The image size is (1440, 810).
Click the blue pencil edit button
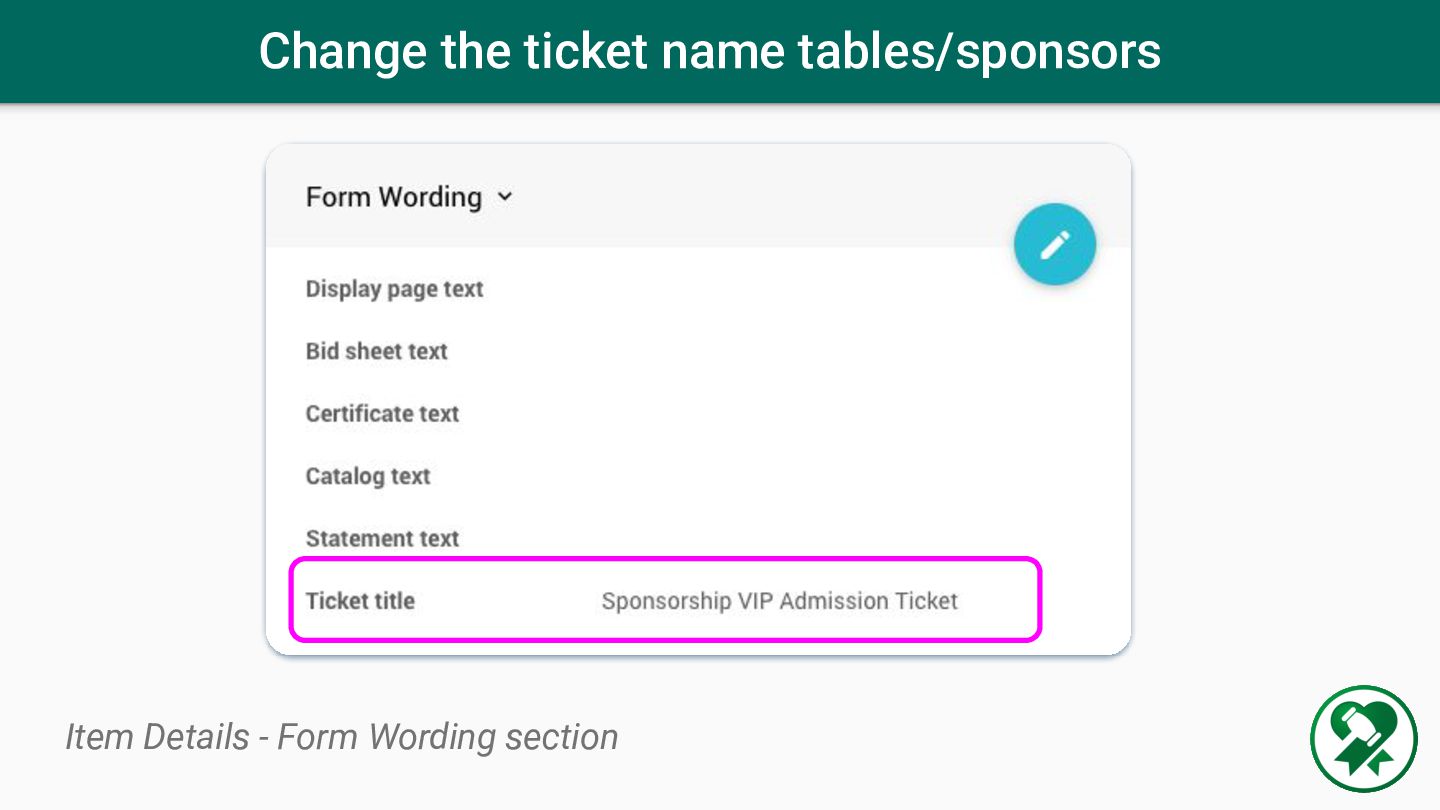click(x=1055, y=244)
